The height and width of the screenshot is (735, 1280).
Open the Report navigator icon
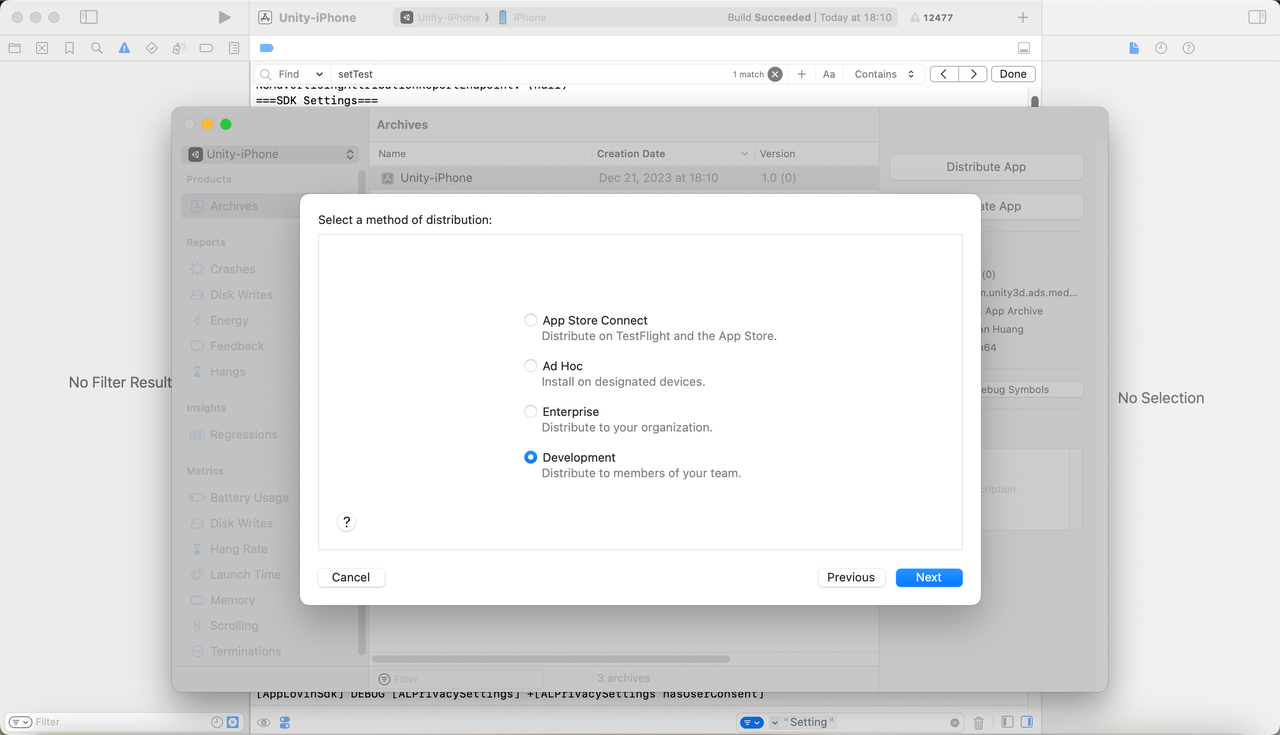click(x=234, y=48)
